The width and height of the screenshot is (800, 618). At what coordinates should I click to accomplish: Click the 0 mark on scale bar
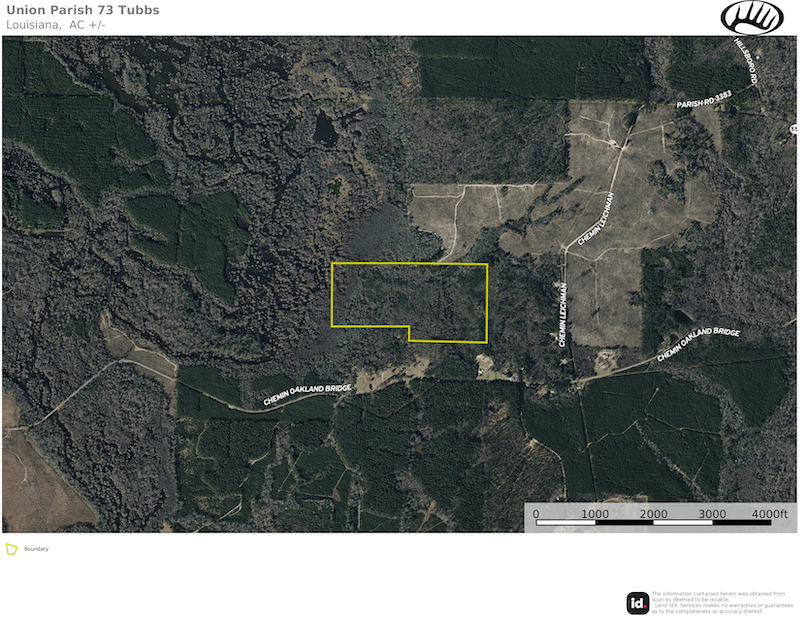click(536, 513)
